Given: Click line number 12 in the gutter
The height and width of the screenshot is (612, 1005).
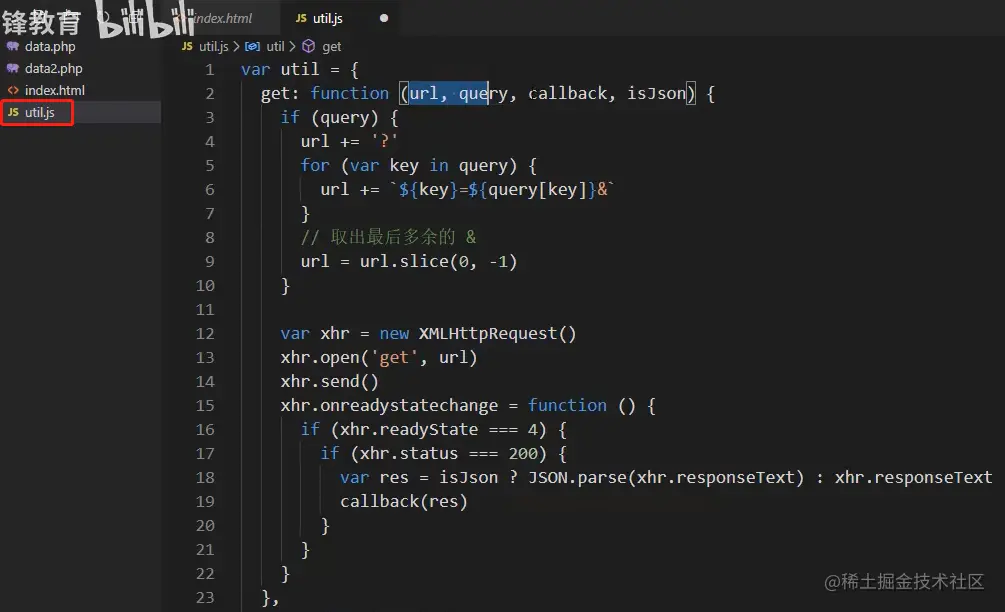Looking at the screenshot, I should 205,334.
